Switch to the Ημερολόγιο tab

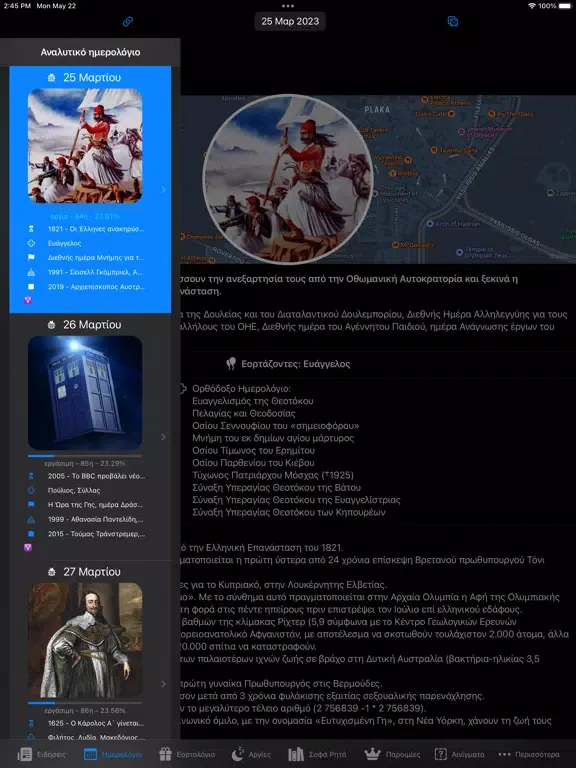click(113, 754)
